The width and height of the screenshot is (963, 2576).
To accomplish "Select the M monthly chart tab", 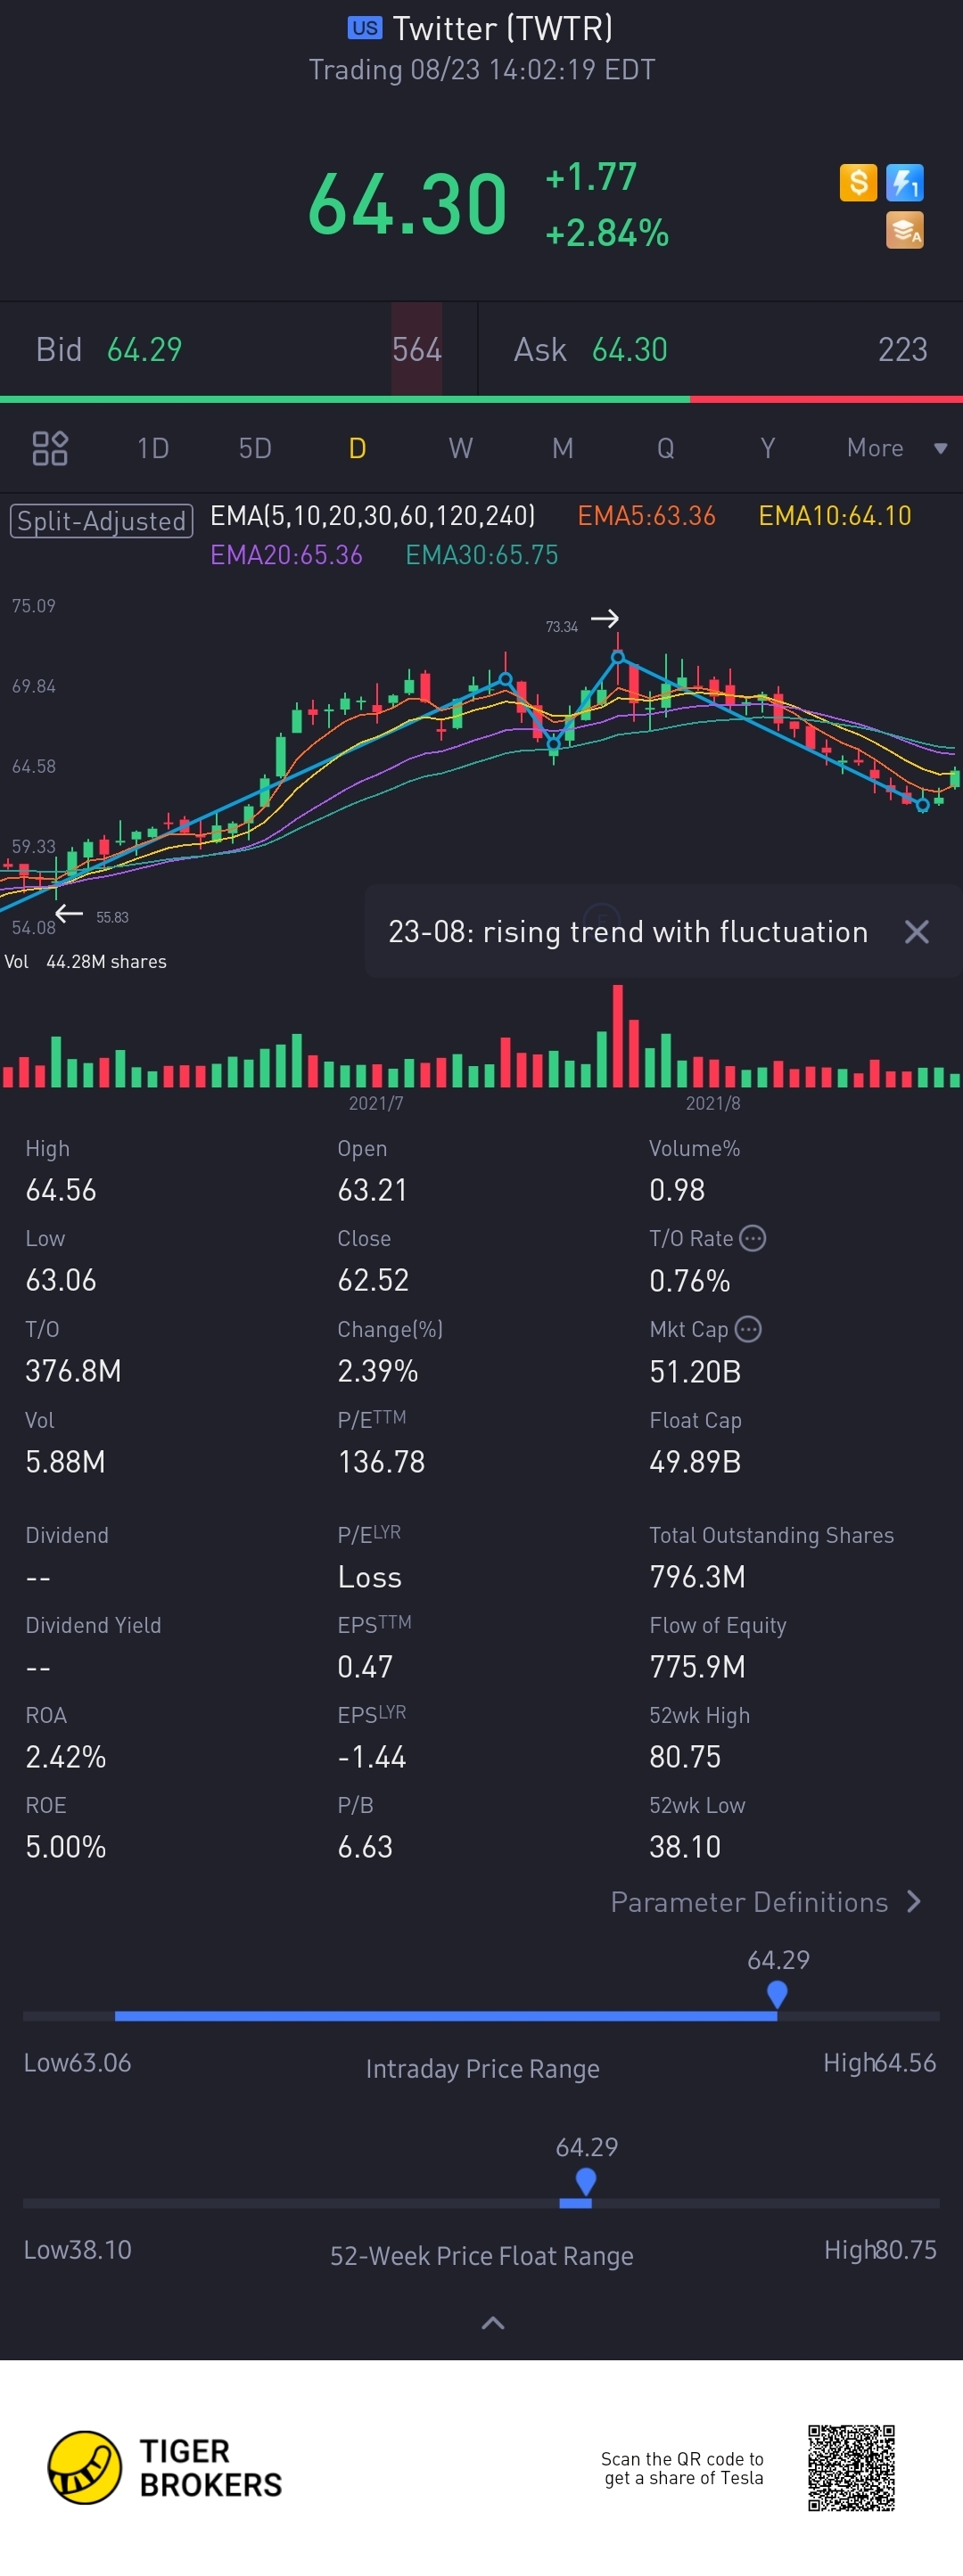I will tap(563, 448).
